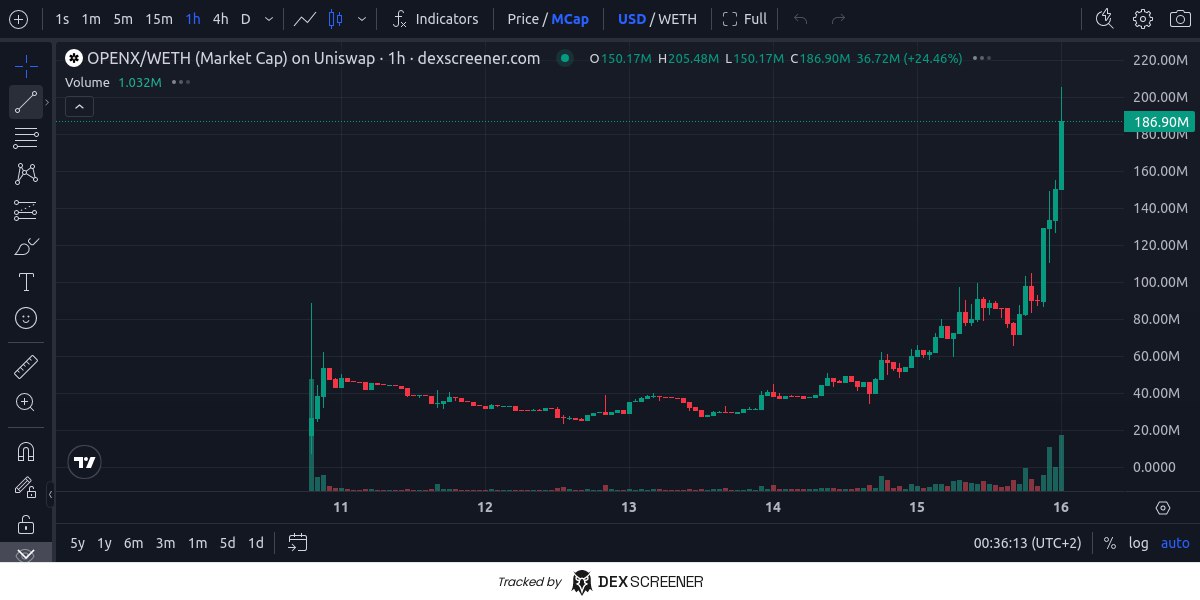1200x600 pixels.
Task: Open price axis settings gear
Action: (1163, 508)
